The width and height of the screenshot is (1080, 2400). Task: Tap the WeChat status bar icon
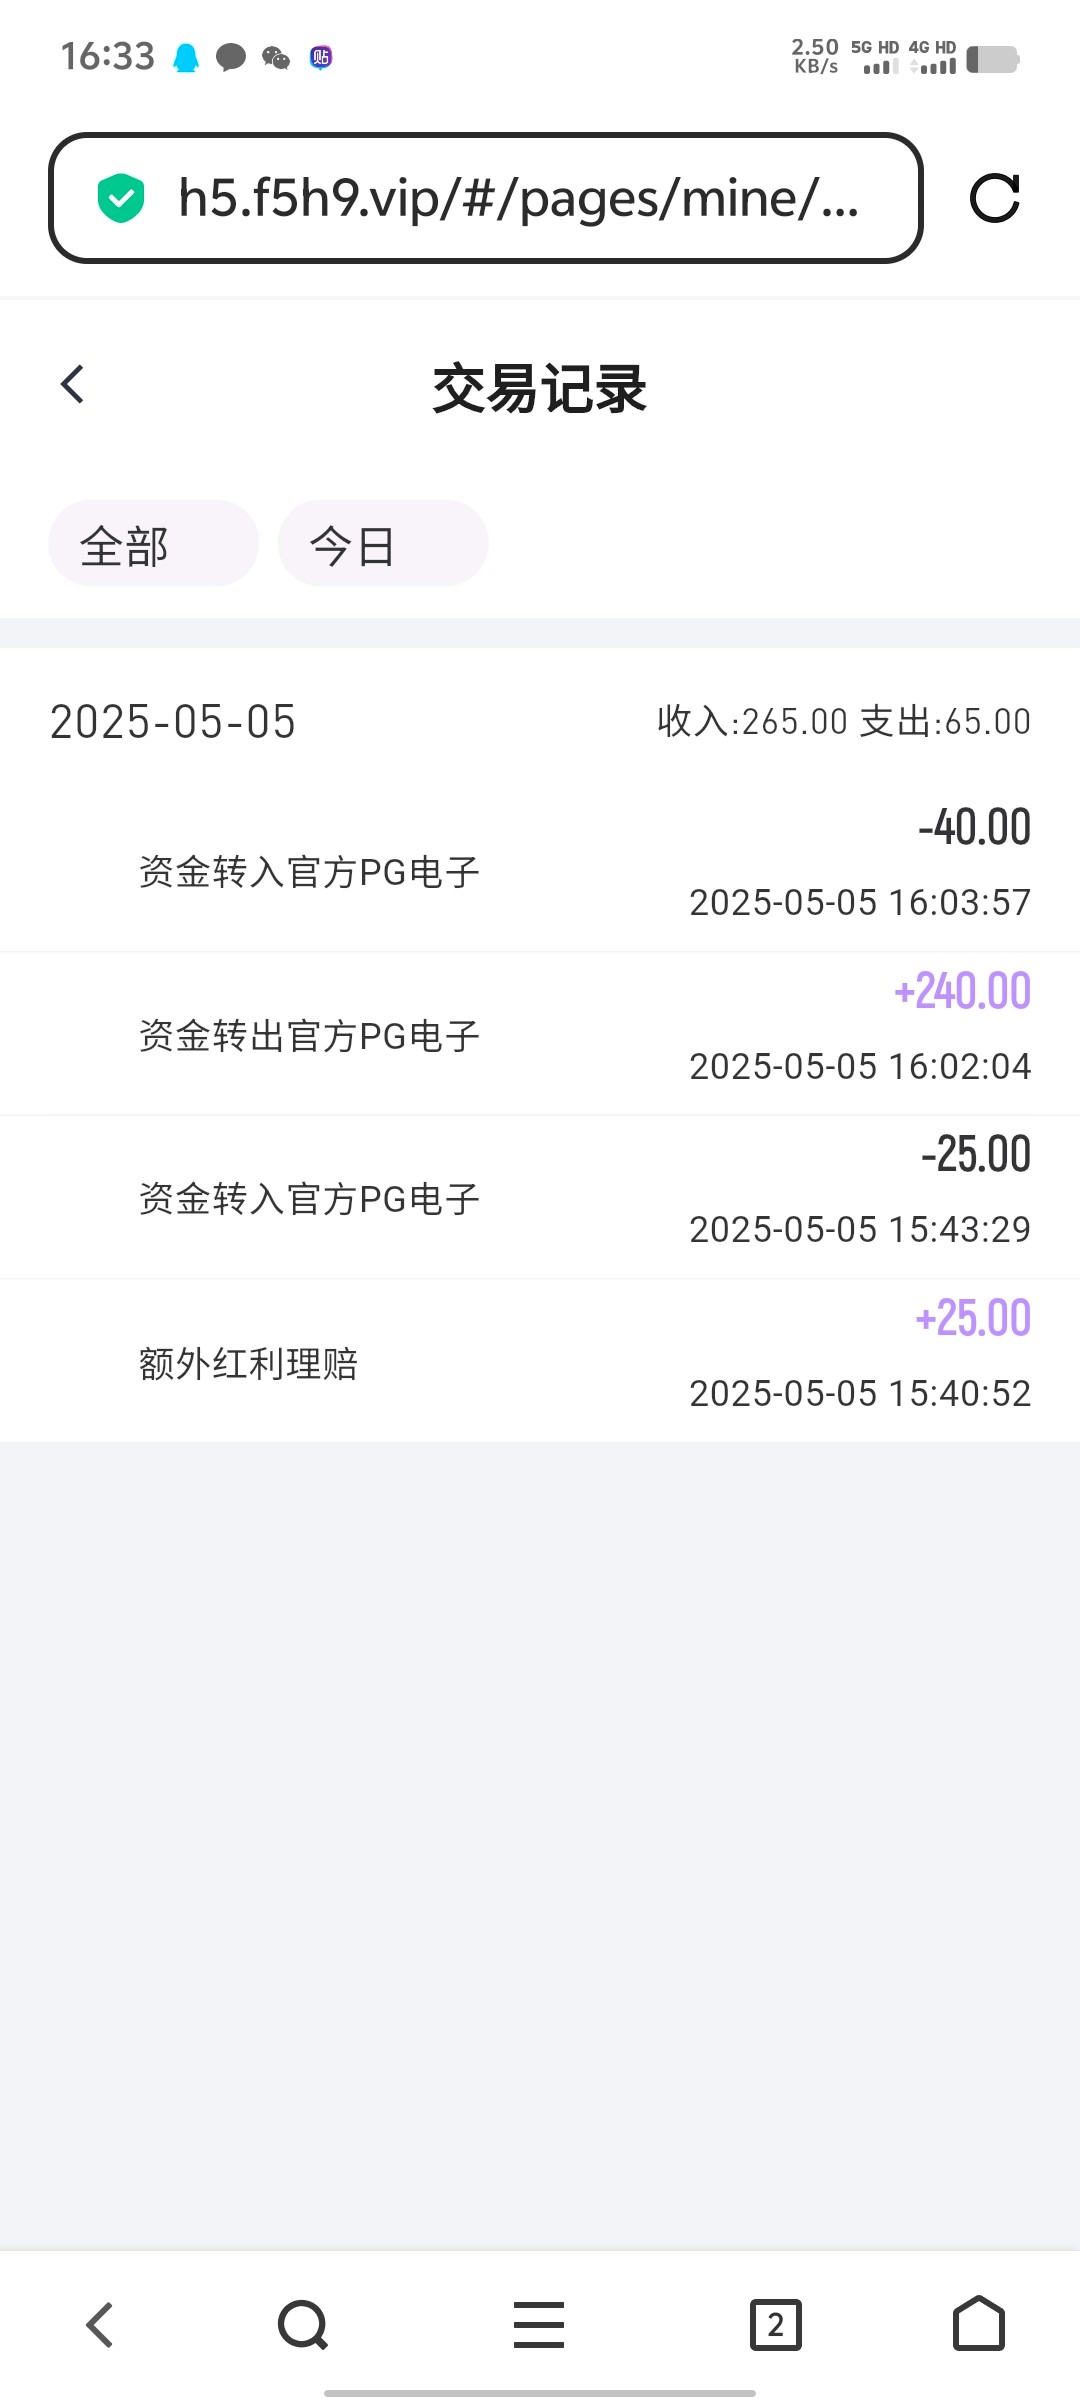276,58
